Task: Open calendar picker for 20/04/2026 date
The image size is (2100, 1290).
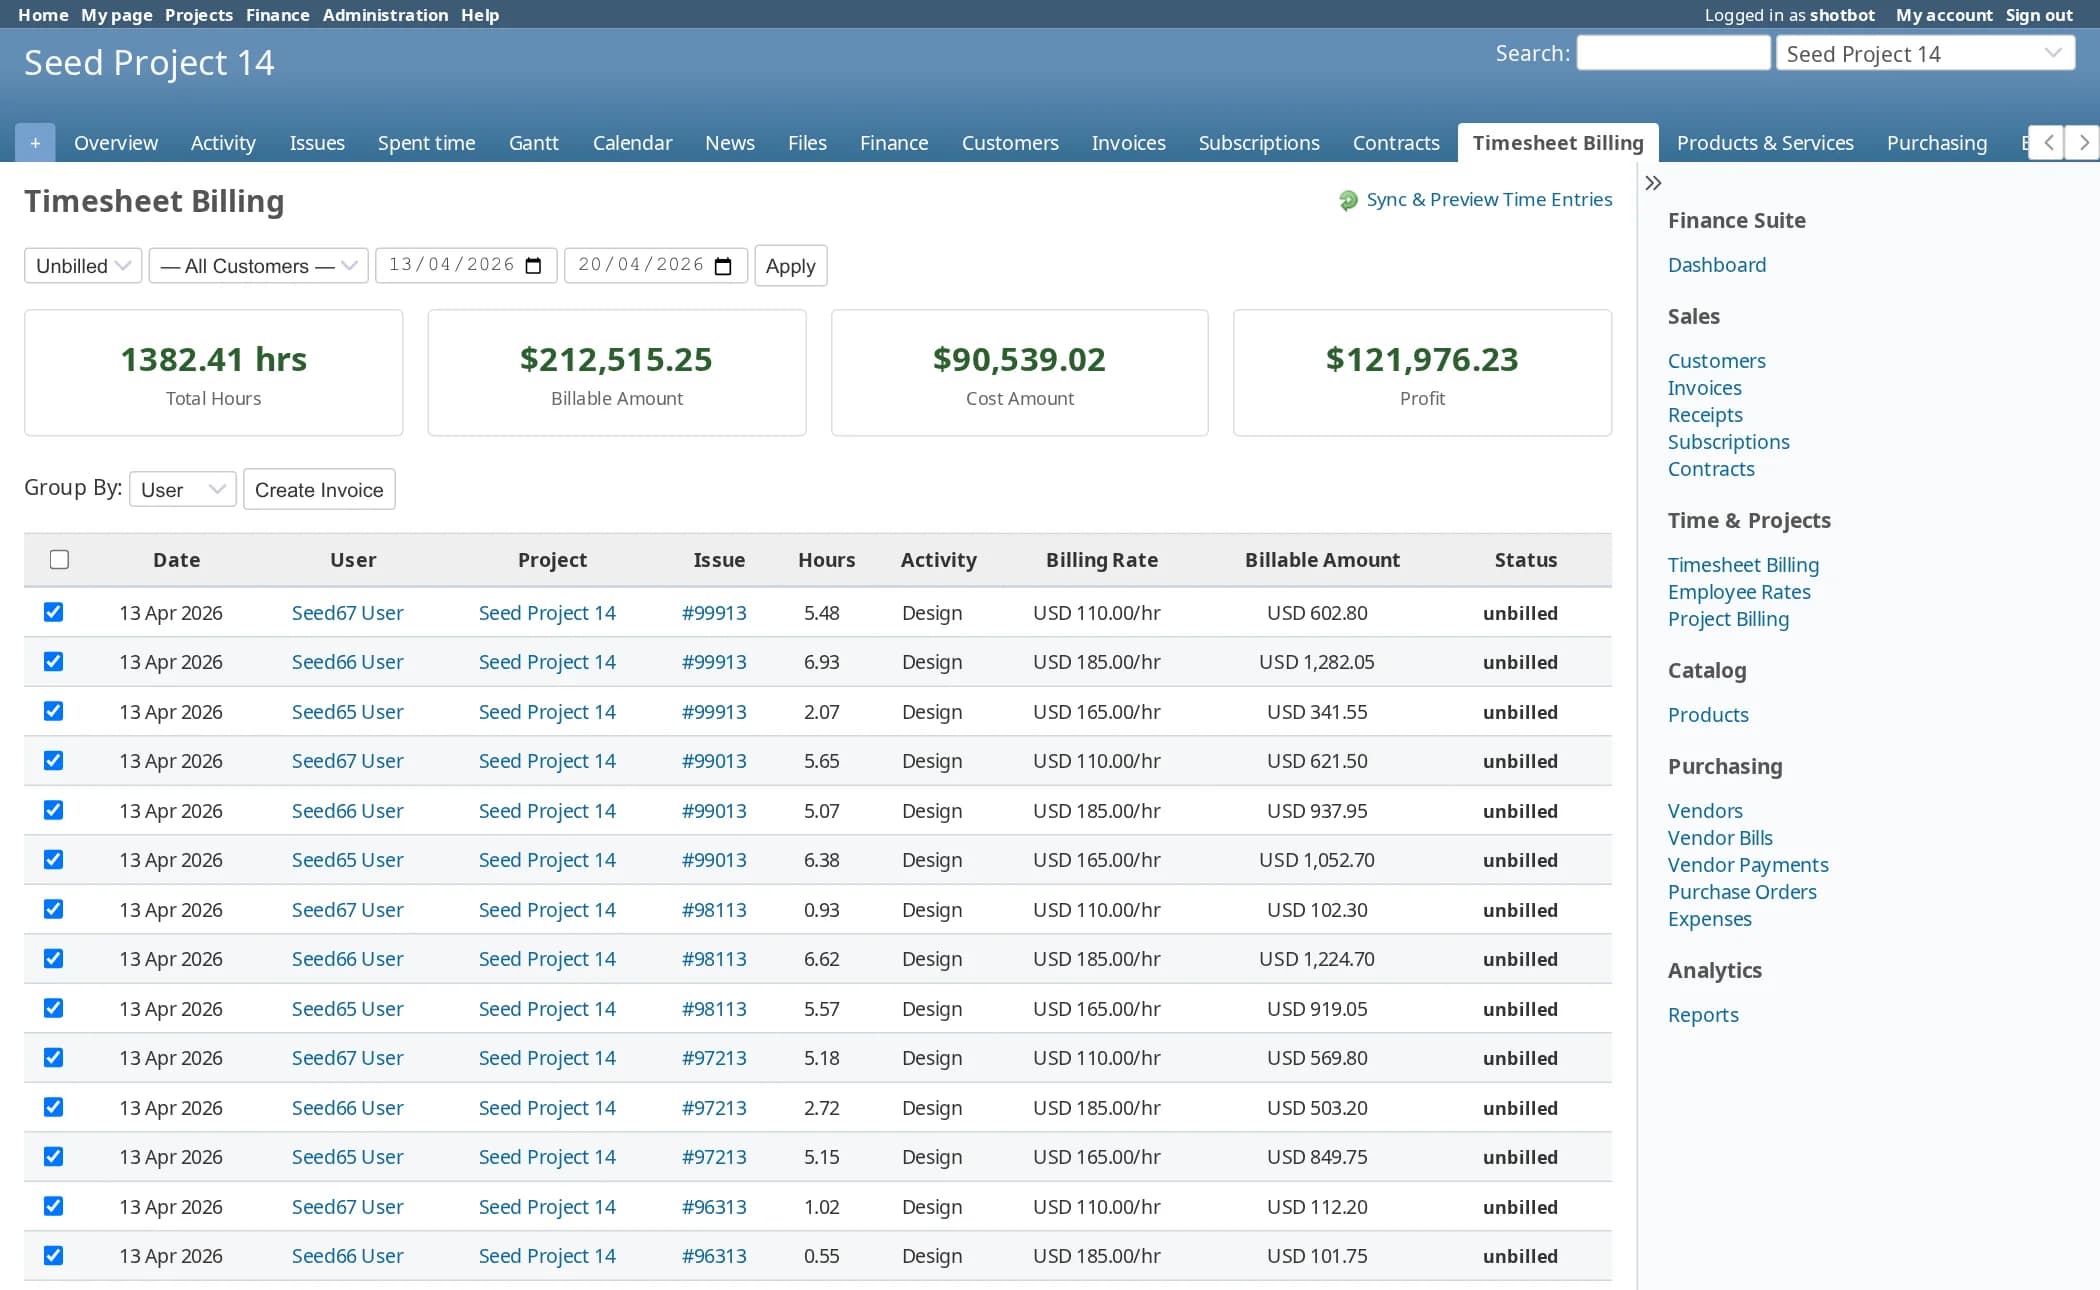Action: [x=723, y=265]
